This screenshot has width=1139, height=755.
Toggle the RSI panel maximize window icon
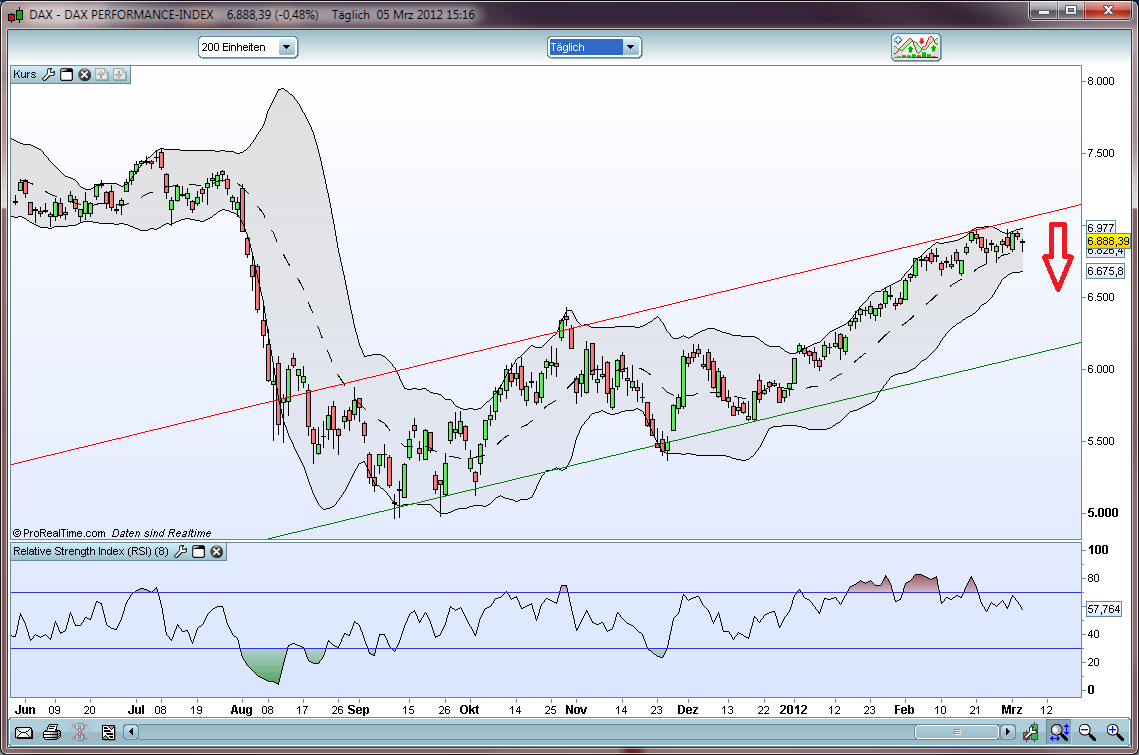tap(198, 551)
